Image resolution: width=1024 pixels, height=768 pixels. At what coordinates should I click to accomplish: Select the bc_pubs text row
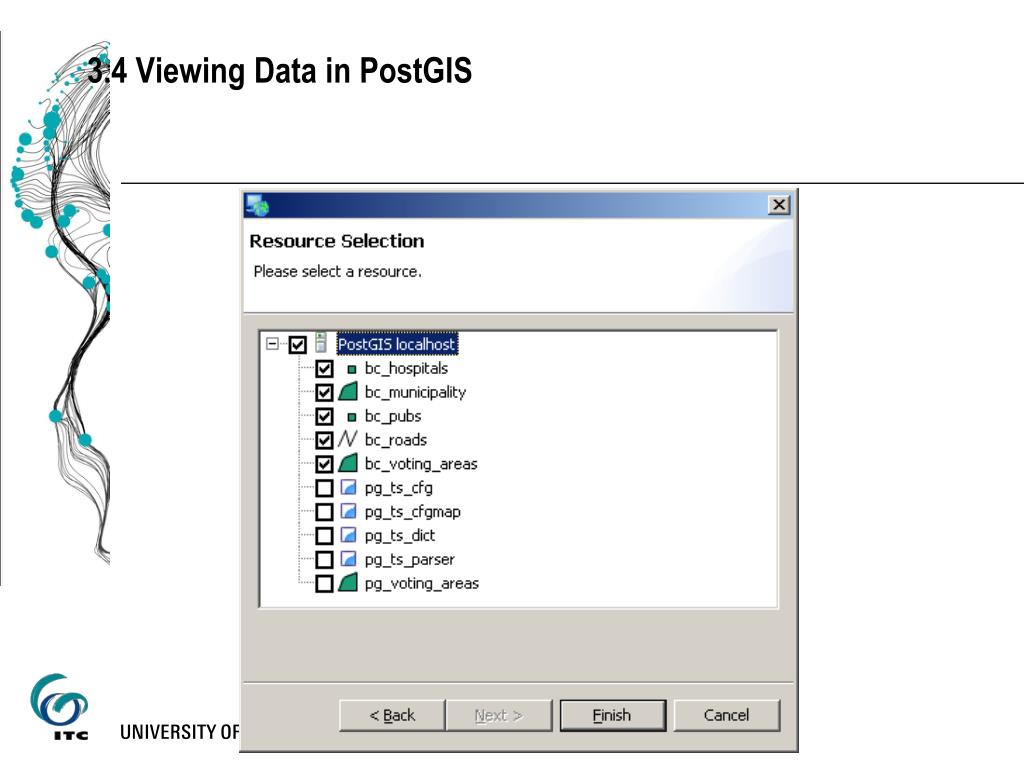tap(392, 416)
